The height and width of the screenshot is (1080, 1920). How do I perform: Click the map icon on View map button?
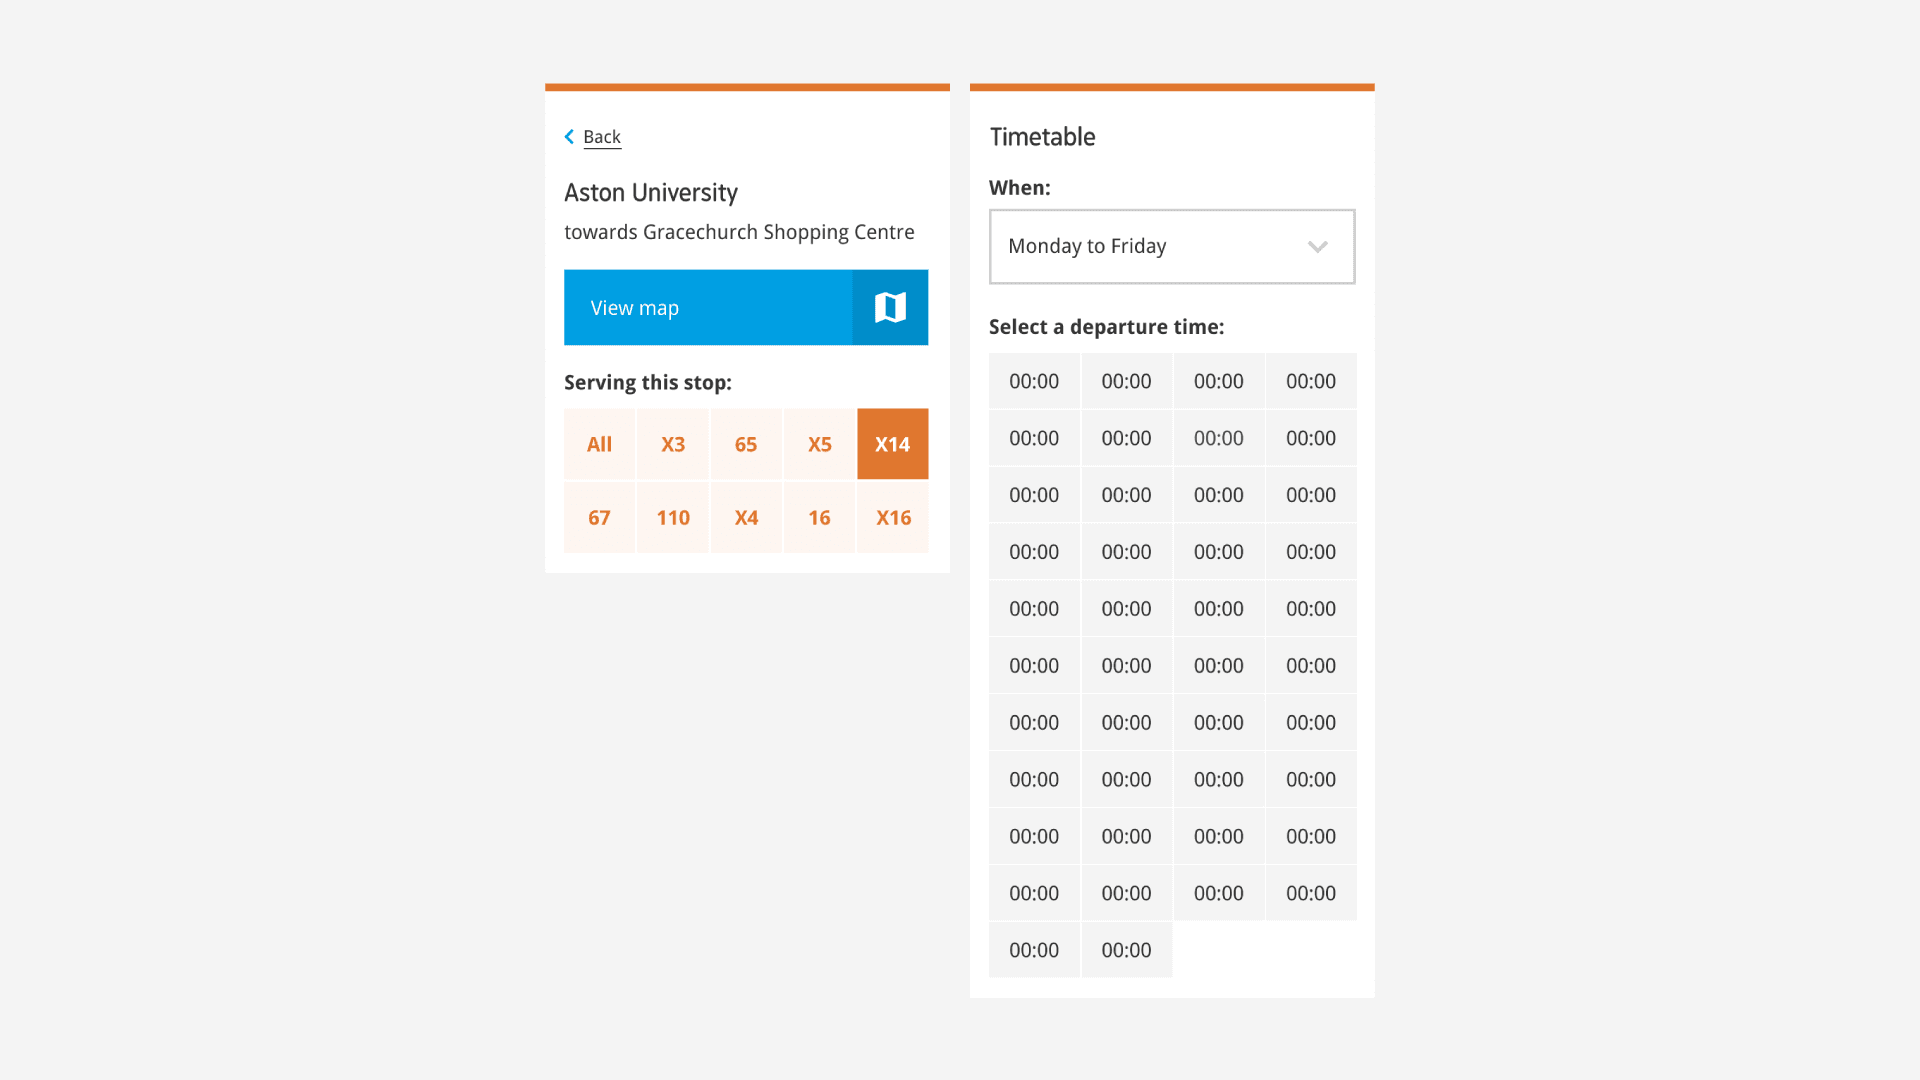[891, 306]
